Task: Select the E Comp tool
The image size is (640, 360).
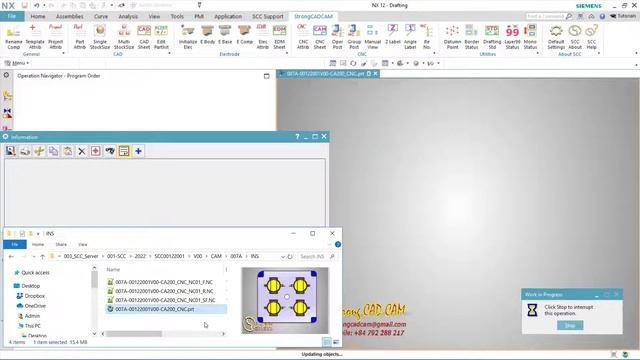Action: [x=244, y=35]
